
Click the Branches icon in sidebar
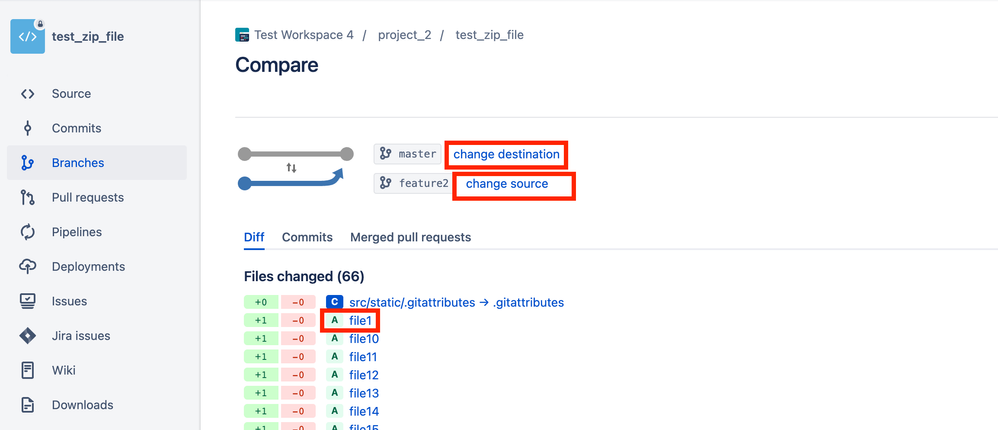click(x=27, y=163)
